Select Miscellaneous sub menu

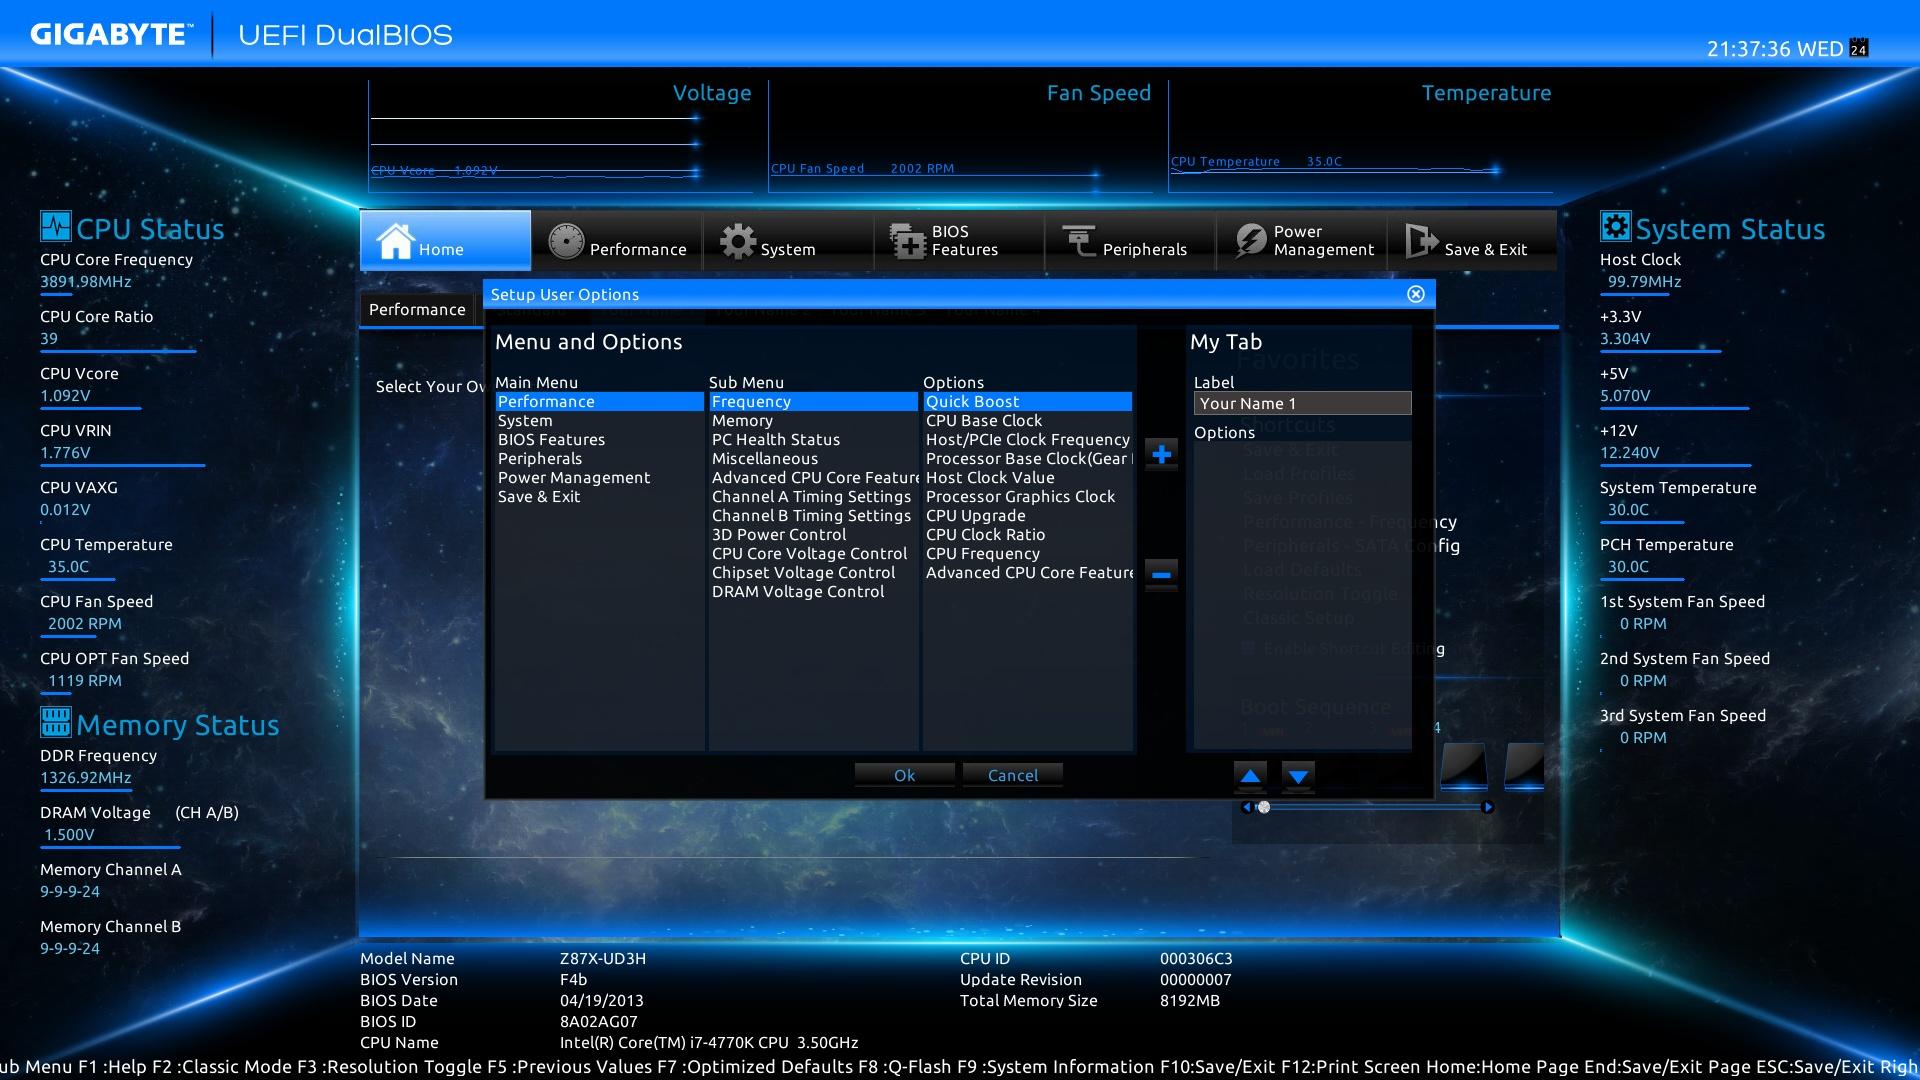(x=813, y=459)
